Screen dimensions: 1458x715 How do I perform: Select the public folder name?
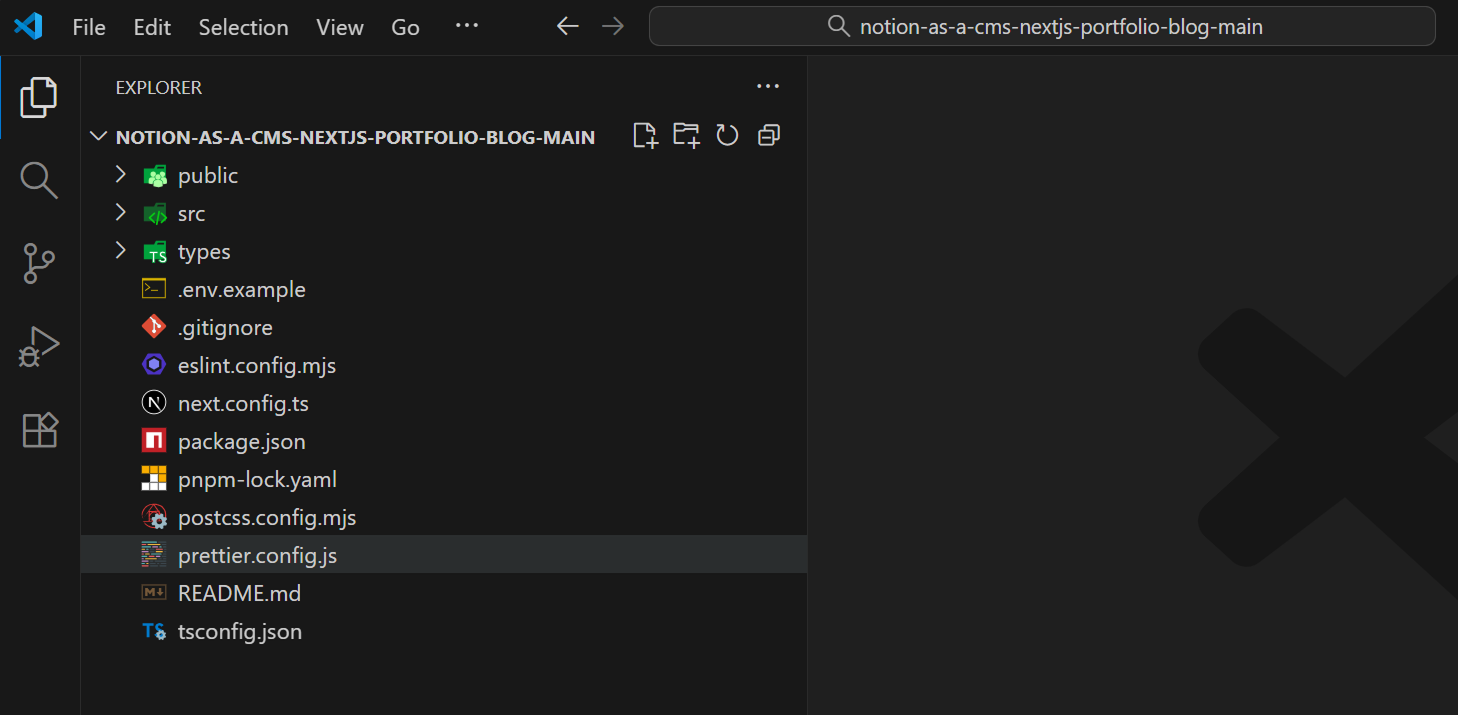click(208, 176)
